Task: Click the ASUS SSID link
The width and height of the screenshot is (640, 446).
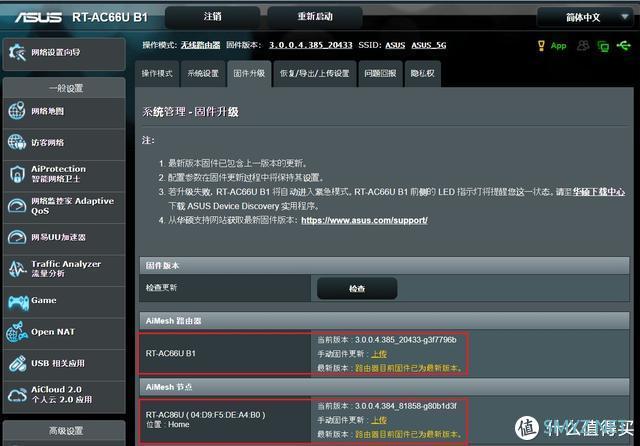Action: click(395, 45)
